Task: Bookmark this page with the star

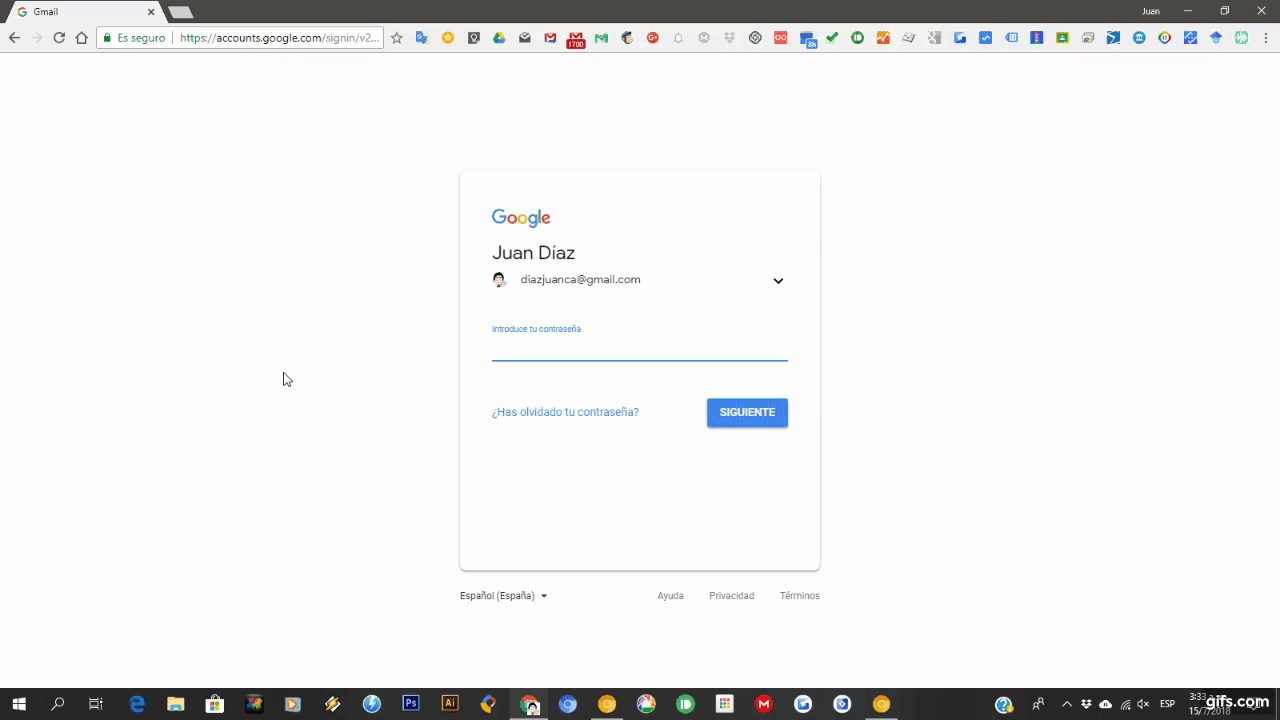Action: 396,38
